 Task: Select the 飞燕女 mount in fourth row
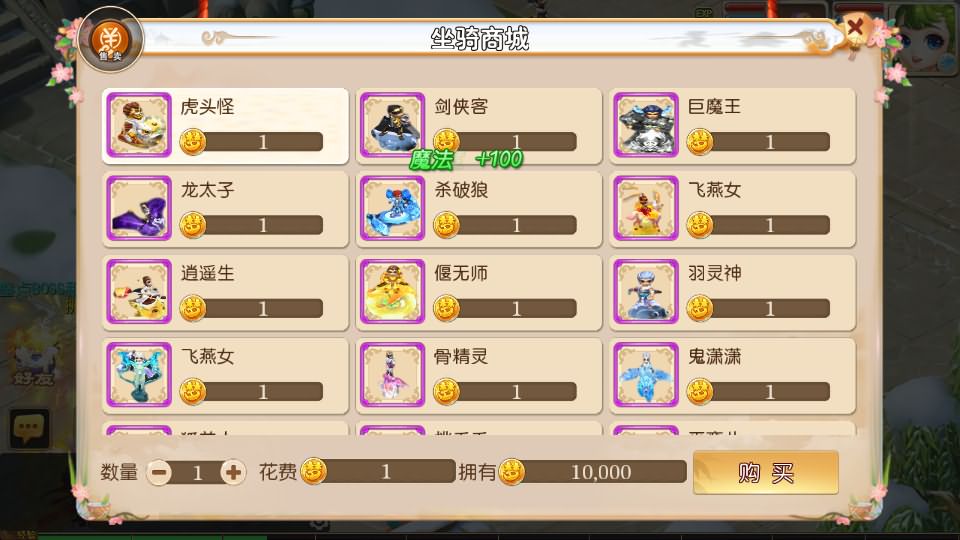click(x=139, y=375)
